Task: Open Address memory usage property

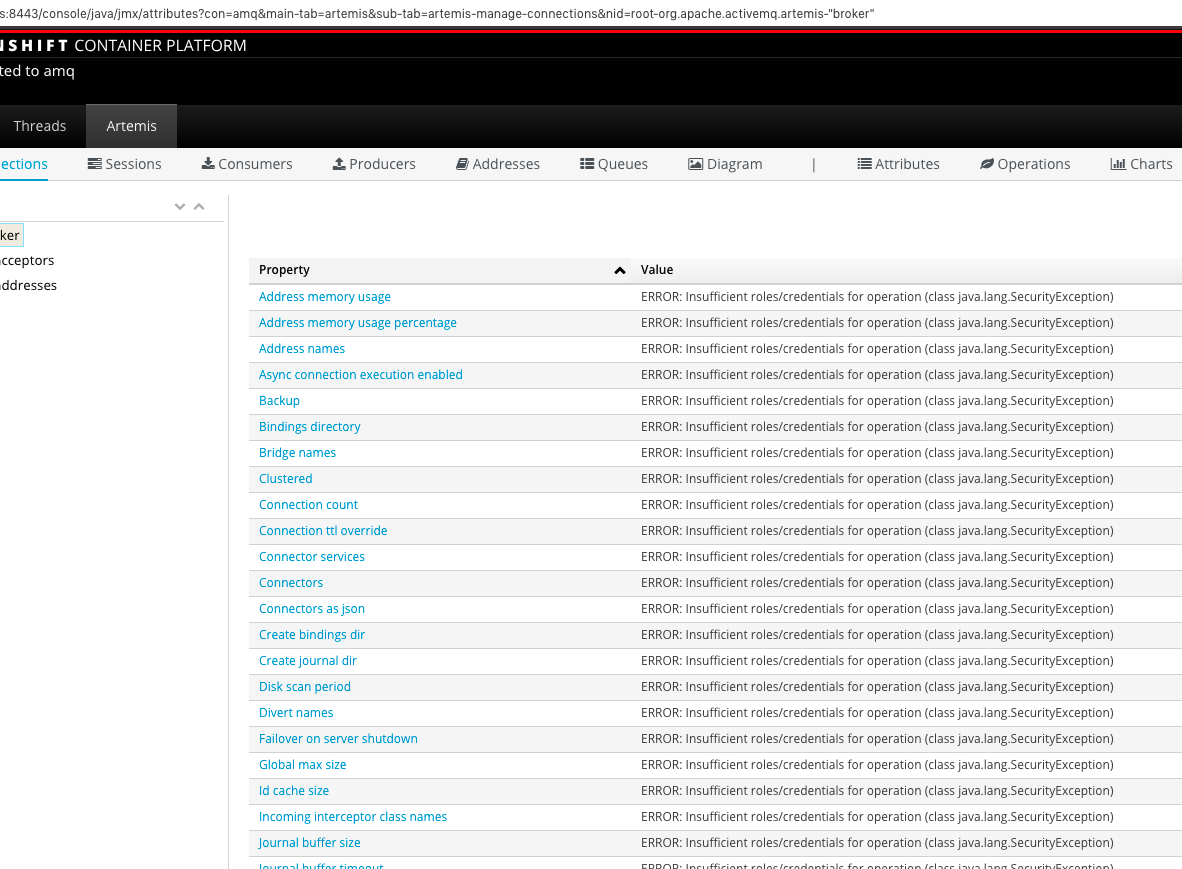Action: click(x=324, y=297)
